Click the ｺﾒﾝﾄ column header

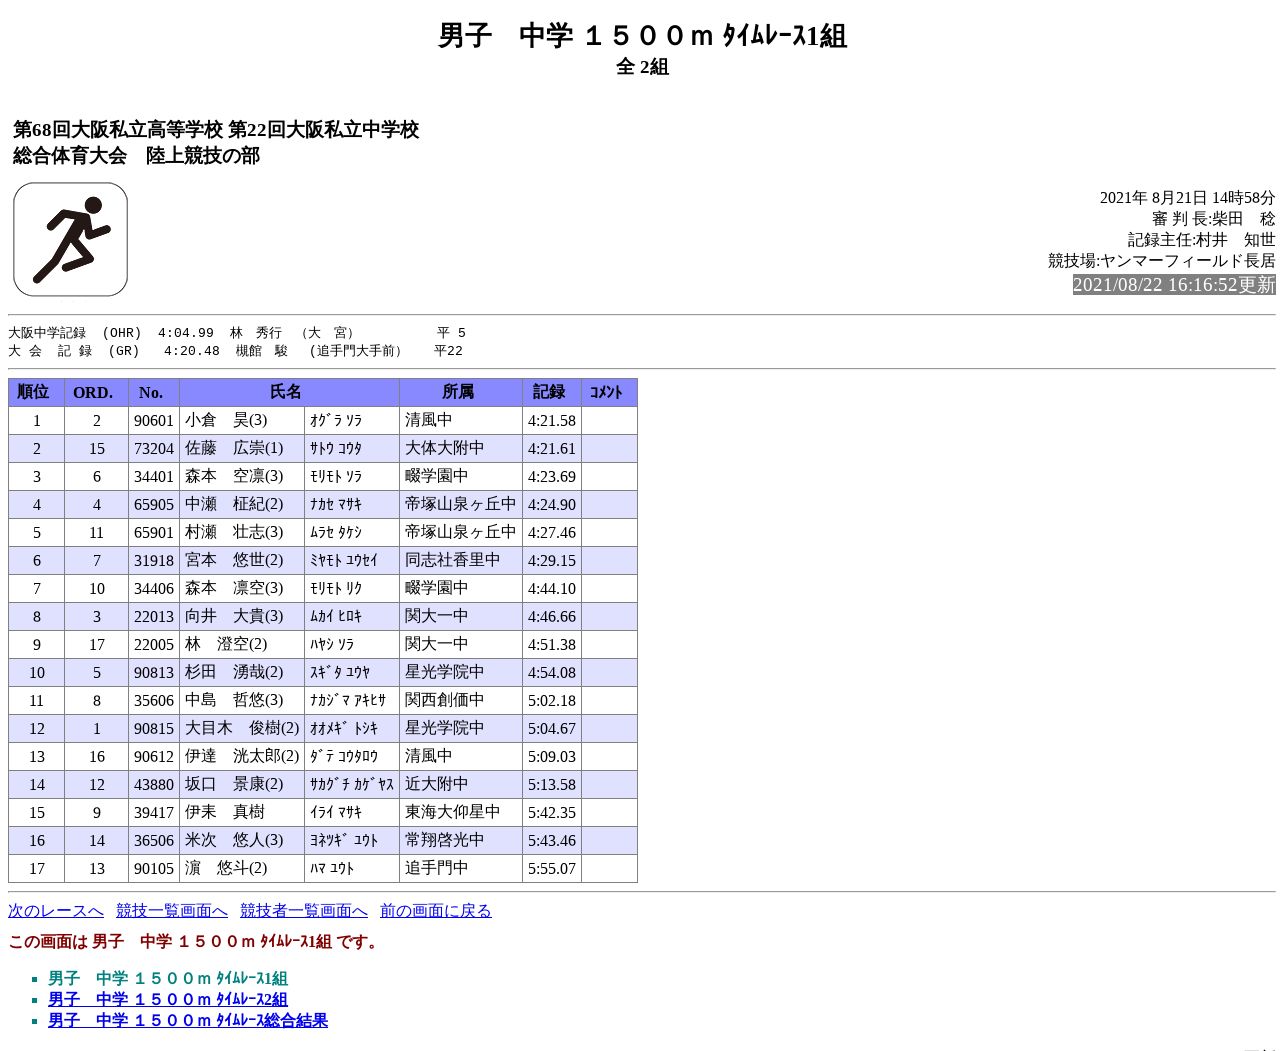(609, 393)
